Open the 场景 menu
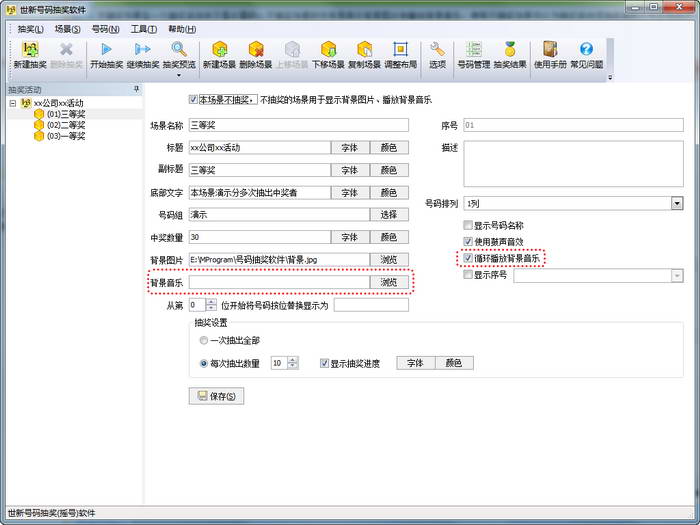The width and height of the screenshot is (700, 525). pos(68,29)
